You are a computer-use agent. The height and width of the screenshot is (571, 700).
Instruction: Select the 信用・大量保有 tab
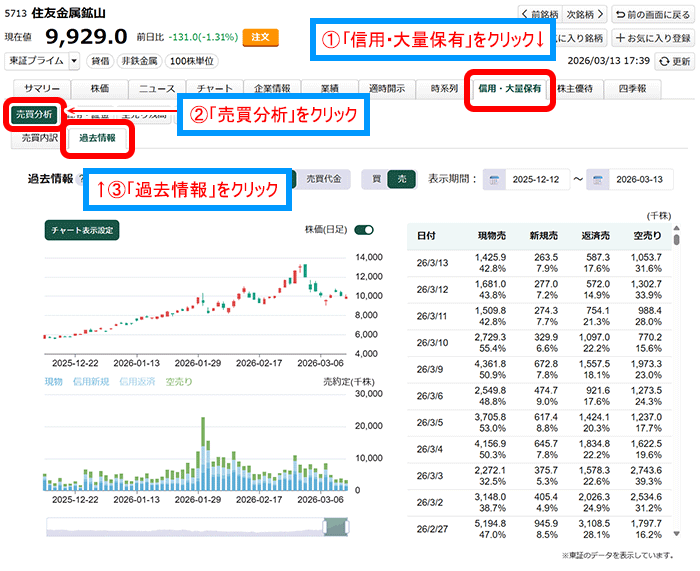(x=510, y=89)
